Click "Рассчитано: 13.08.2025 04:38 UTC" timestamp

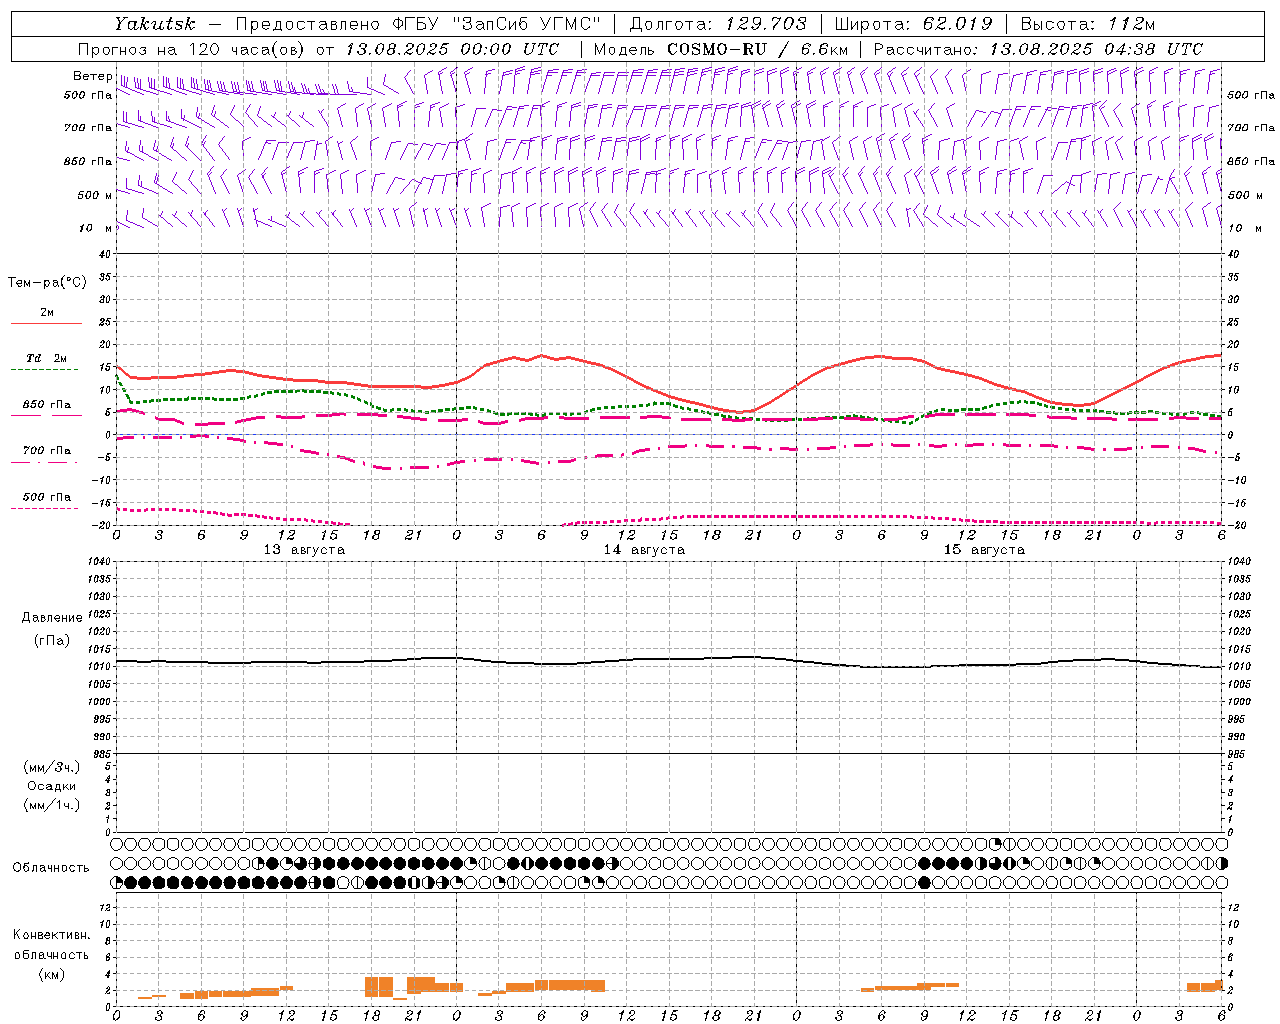[1038, 49]
